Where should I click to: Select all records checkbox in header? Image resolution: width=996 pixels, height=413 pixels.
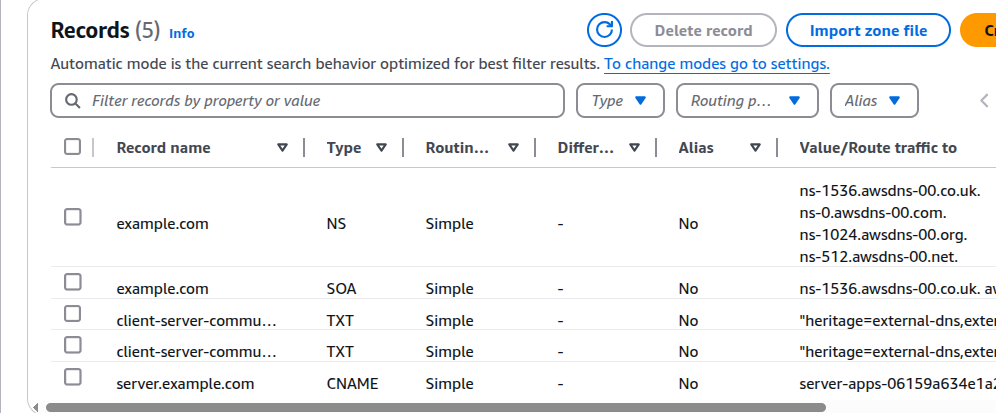click(73, 147)
